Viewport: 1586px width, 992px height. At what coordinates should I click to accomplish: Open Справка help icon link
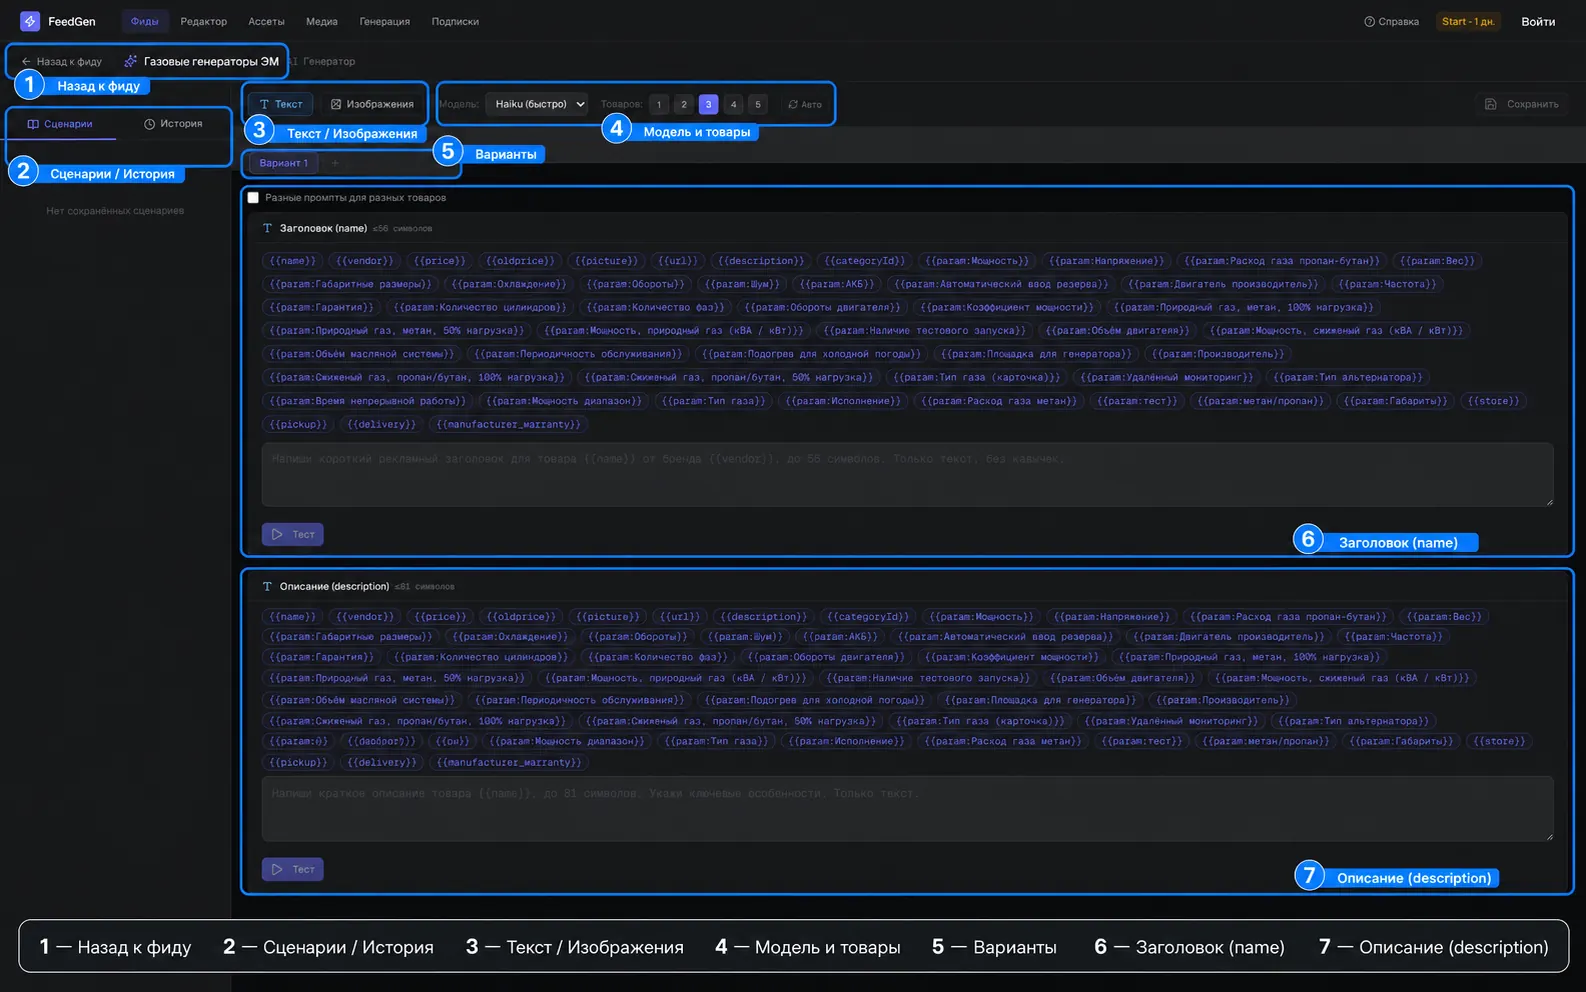[1391, 21]
